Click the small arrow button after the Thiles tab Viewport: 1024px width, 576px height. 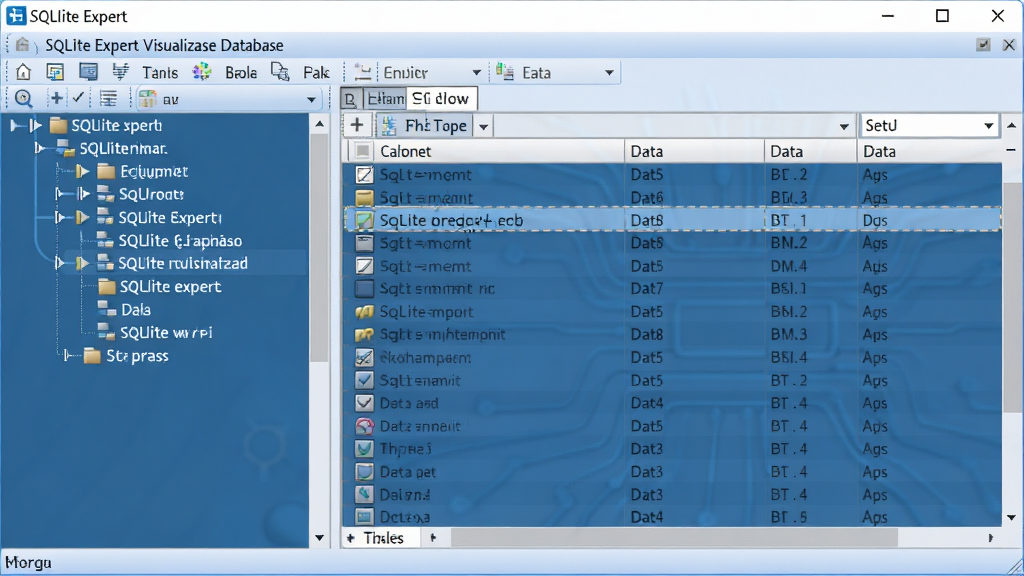[x=432, y=538]
